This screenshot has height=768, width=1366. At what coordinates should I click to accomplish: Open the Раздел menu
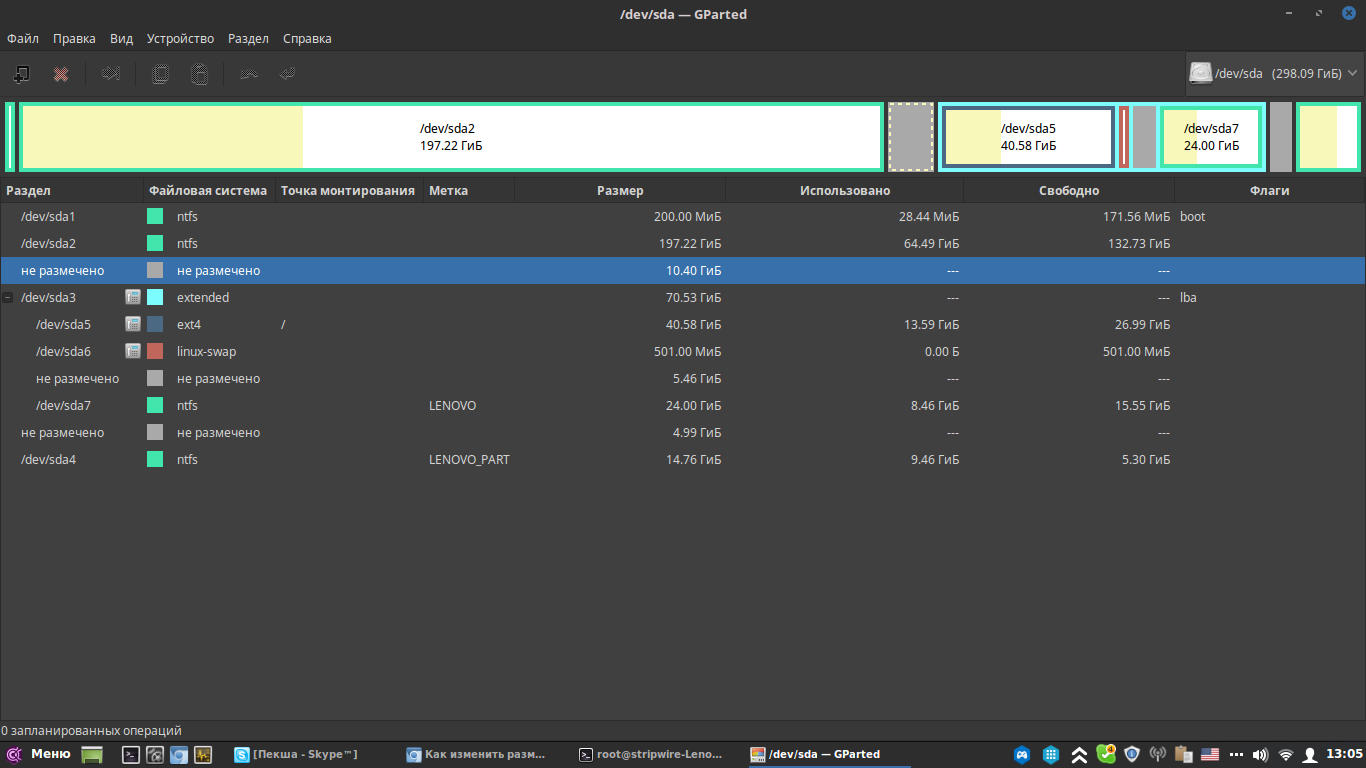[x=248, y=39]
